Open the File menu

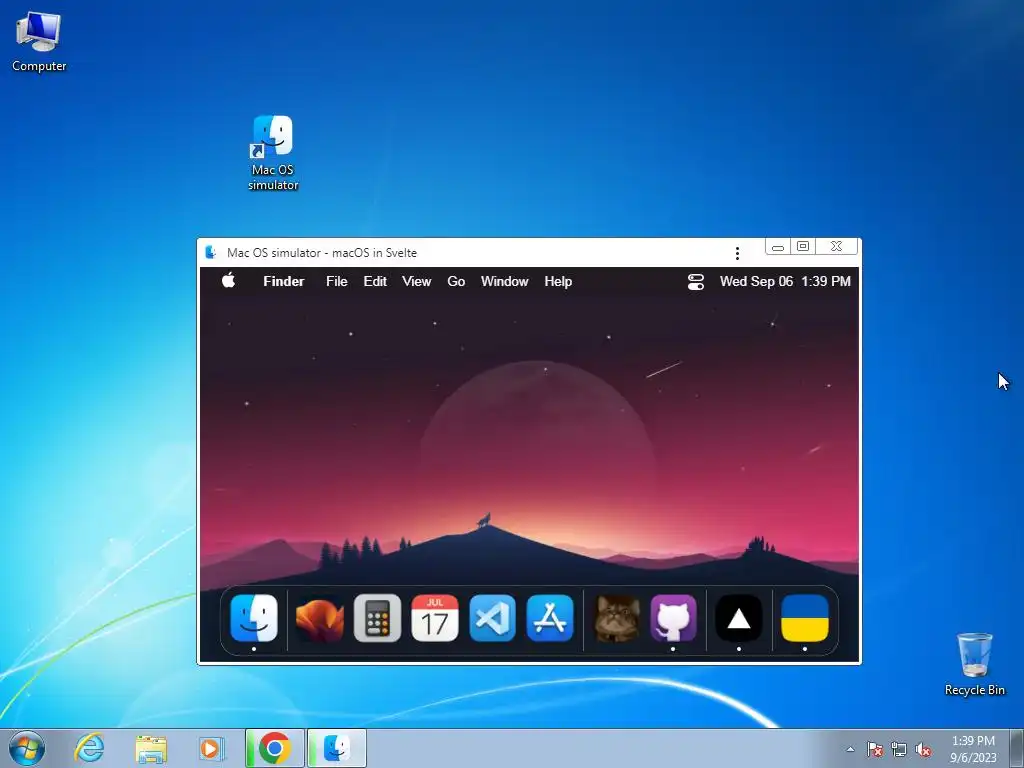coord(336,281)
